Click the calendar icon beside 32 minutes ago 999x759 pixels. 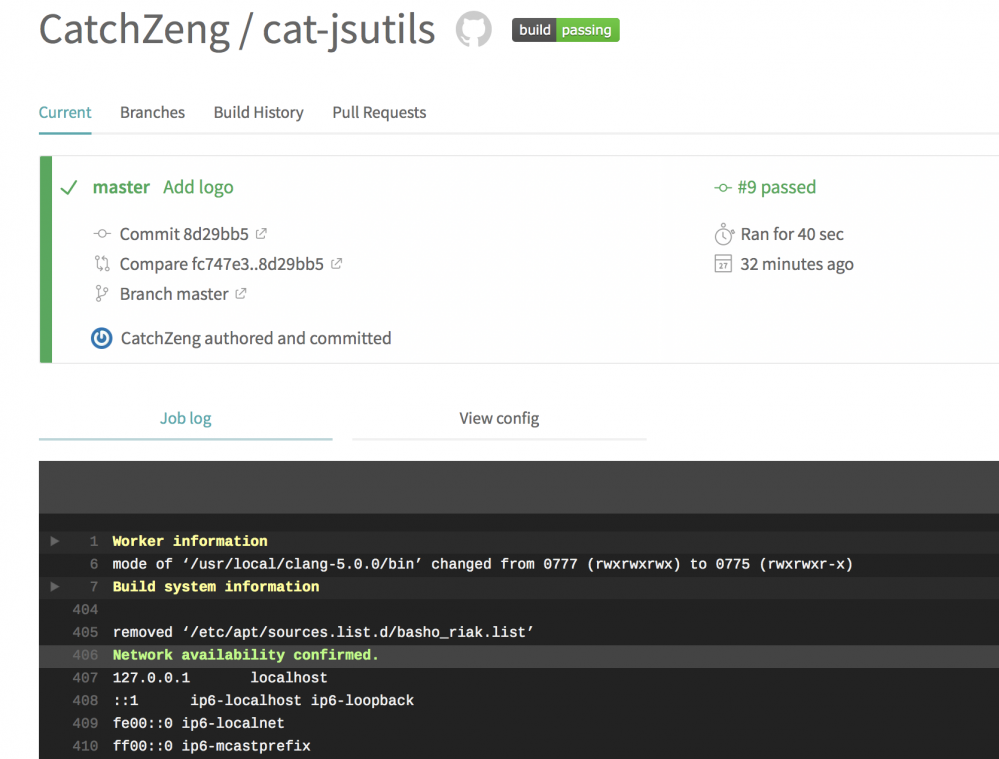pyautogui.click(x=724, y=264)
